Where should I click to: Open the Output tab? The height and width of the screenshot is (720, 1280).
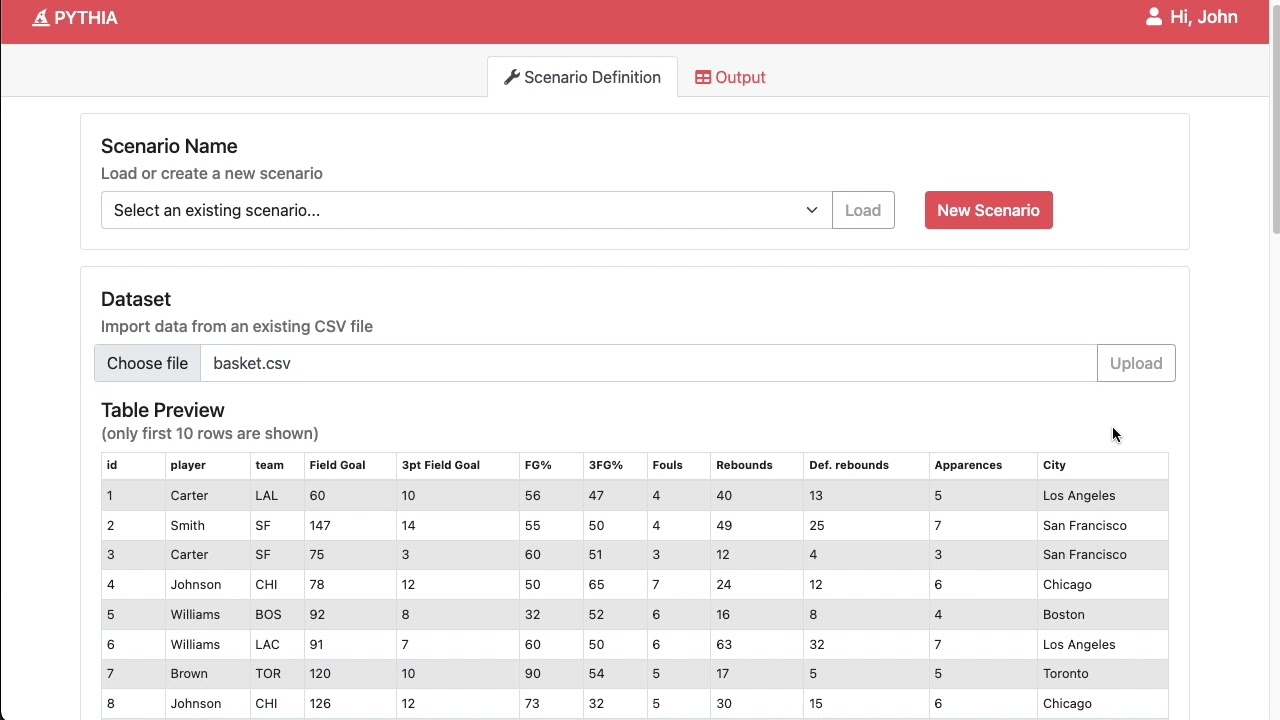pos(730,77)
